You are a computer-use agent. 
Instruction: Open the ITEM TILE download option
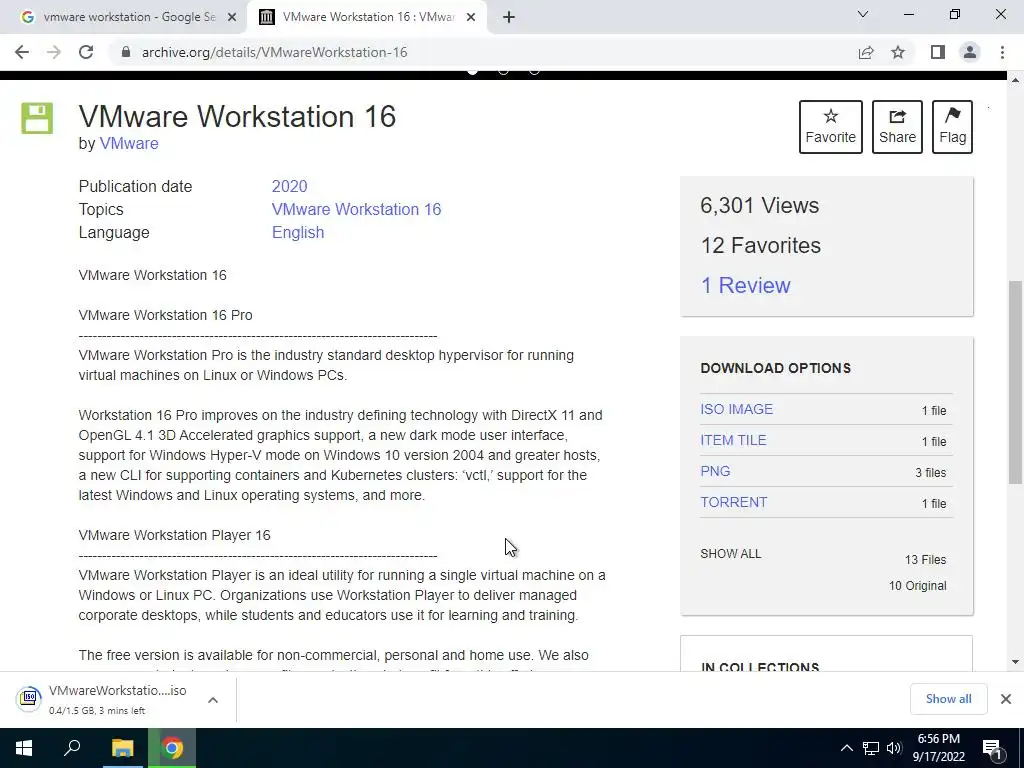point(733,440)
